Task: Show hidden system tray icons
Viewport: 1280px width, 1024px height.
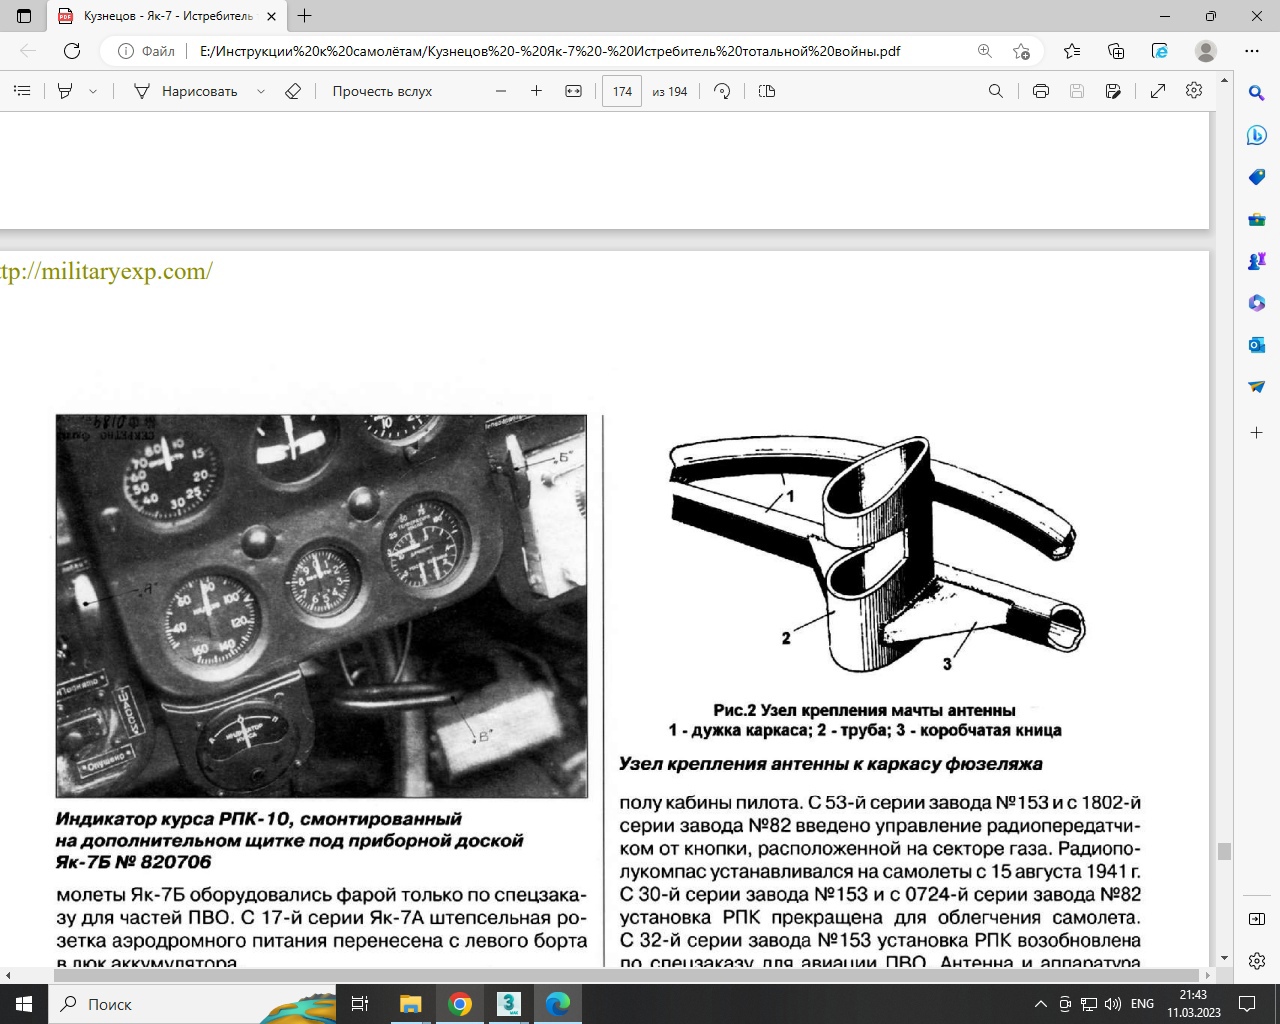Action: [1041, 1004]
